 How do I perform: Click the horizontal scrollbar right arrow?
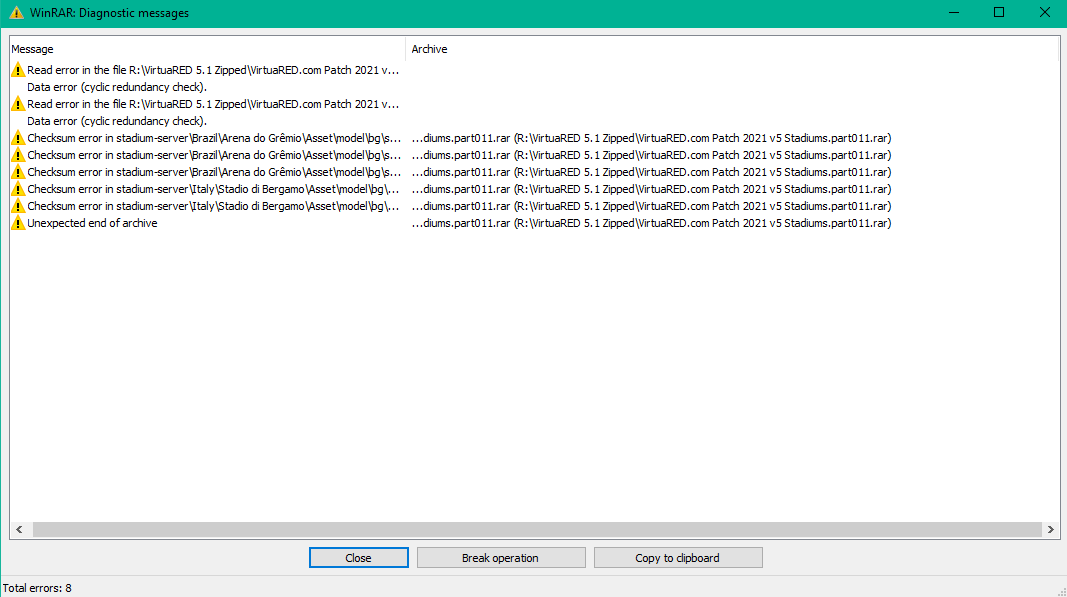coord(1051,530)
